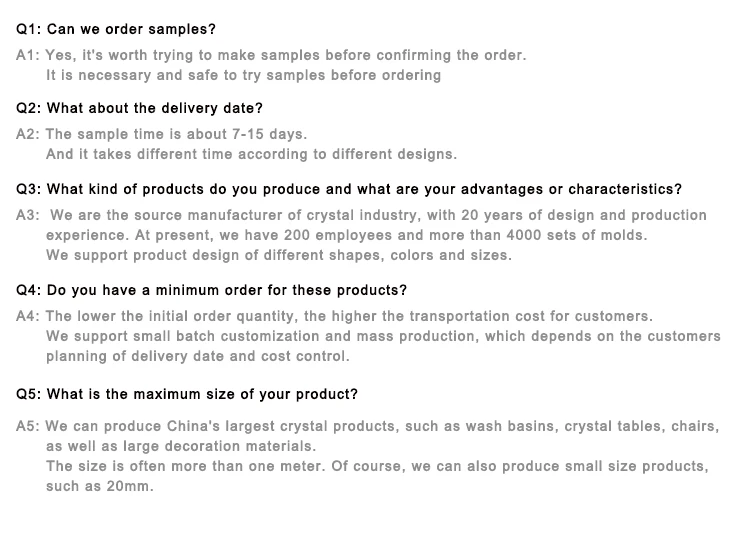The width and height of the screenshot is (750, 542).
Task: Click the line mentioning 200 employees and 4000 molds
Action: 347,235
